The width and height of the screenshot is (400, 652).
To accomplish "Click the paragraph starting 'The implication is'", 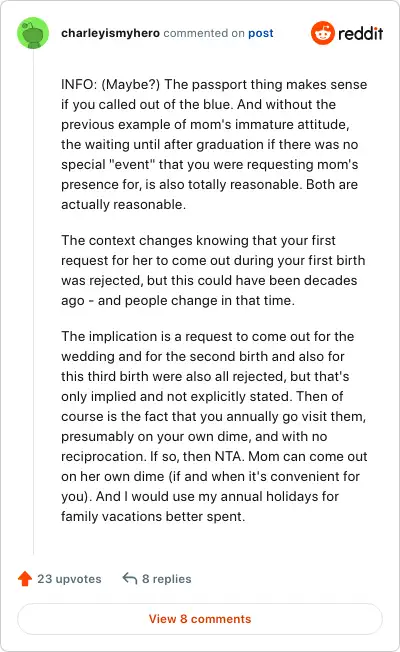I will pyautogui.click(x=214, y=426).
